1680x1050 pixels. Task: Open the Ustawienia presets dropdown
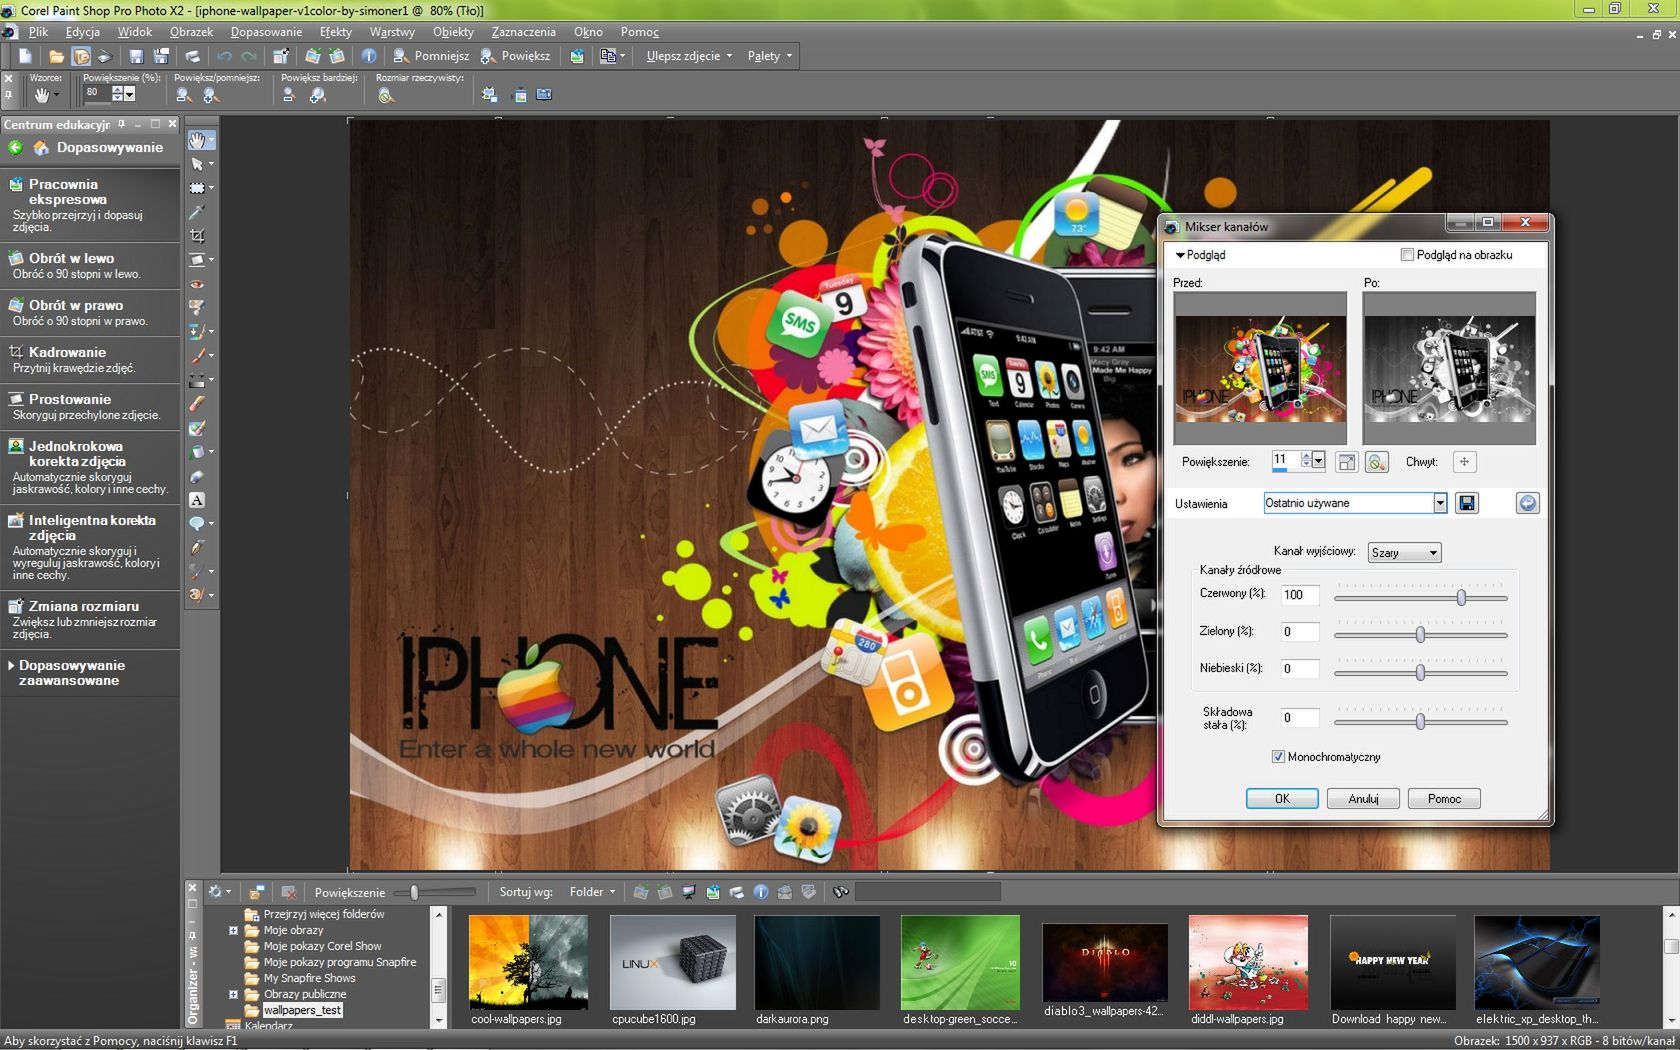pos(1440,503)
